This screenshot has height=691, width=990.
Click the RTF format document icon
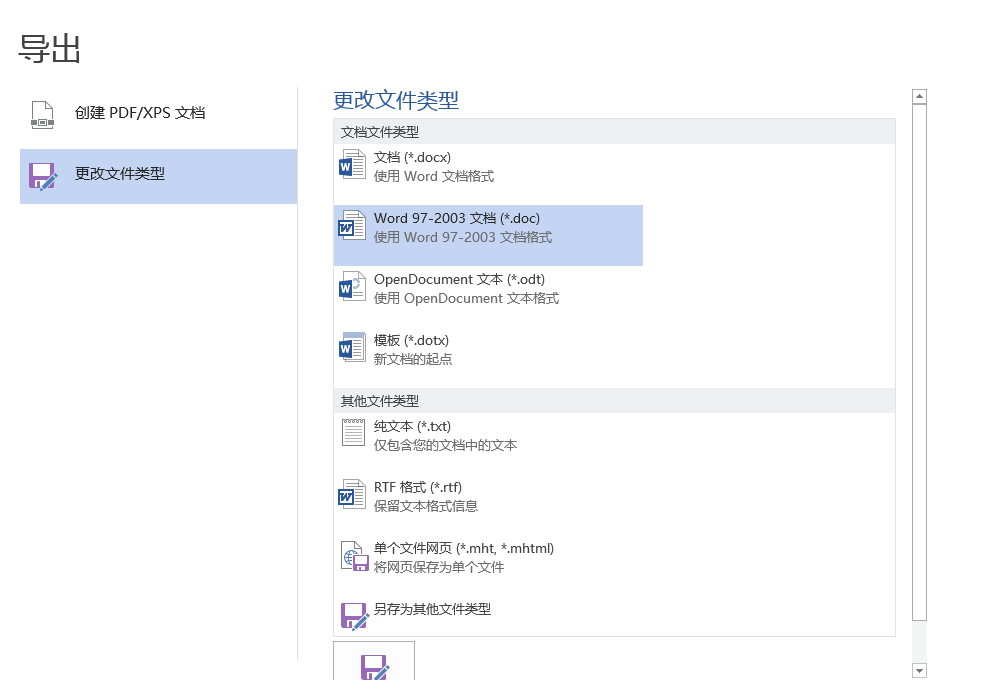(352, 494)
